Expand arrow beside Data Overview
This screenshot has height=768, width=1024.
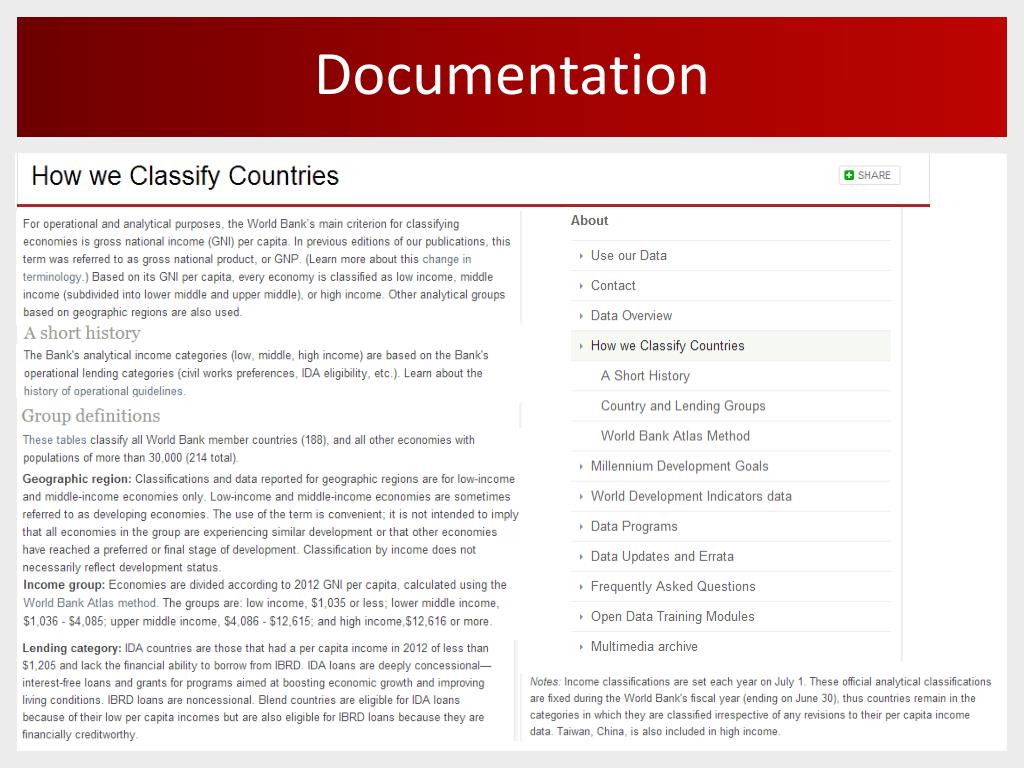pos(581,316)
